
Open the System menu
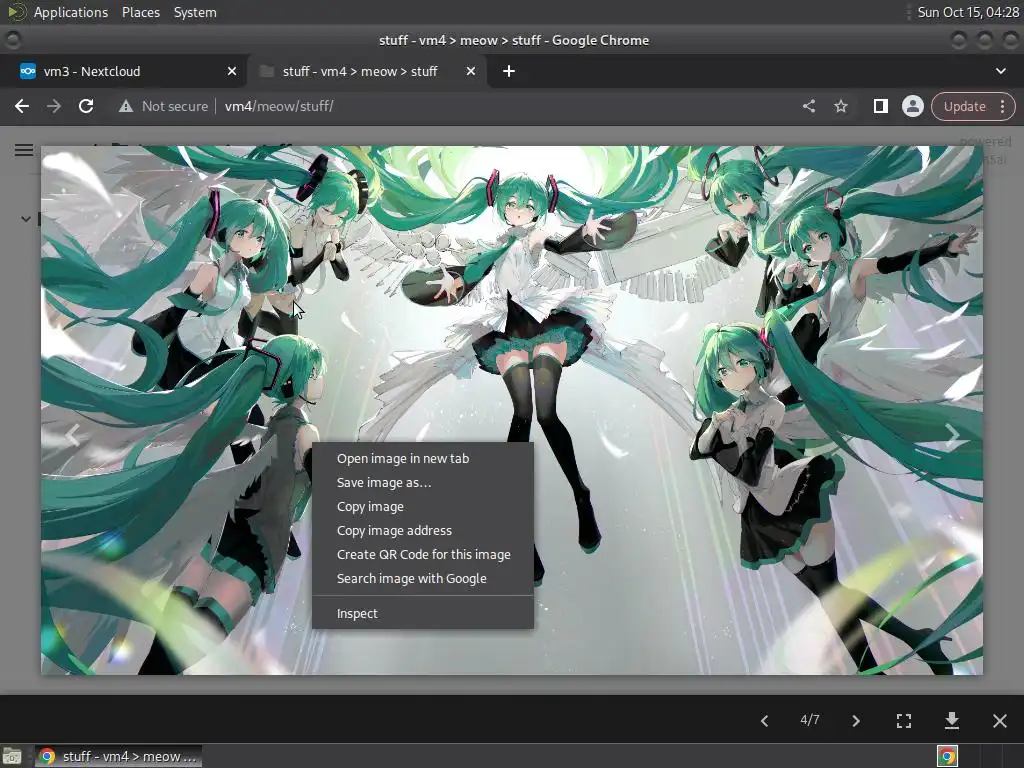tap(195, 12)
